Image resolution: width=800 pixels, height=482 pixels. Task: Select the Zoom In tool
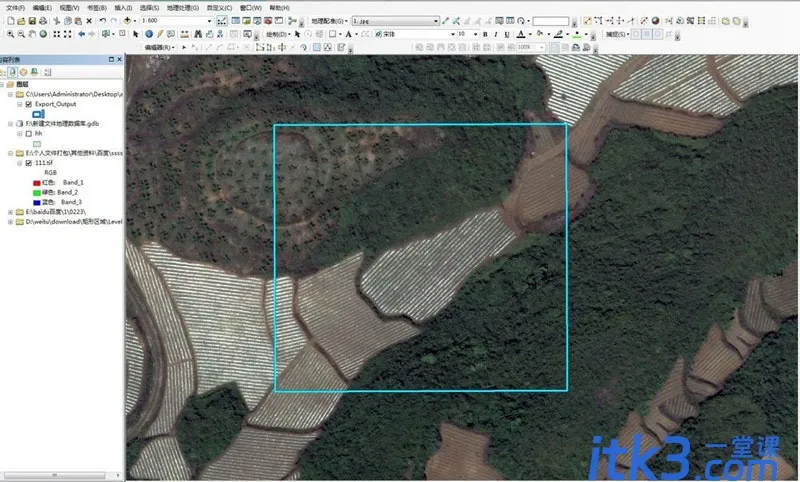(x=10, y=34)
